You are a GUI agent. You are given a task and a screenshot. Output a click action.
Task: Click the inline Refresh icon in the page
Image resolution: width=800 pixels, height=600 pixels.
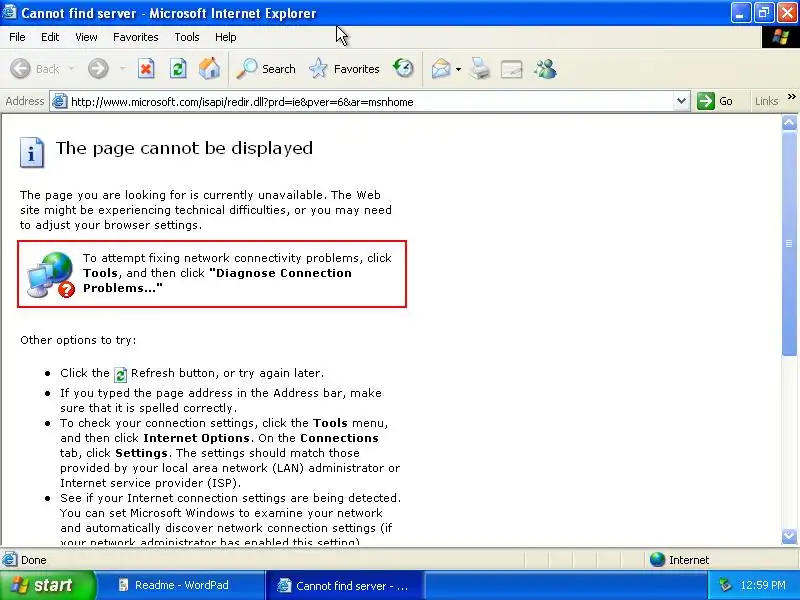120,374
